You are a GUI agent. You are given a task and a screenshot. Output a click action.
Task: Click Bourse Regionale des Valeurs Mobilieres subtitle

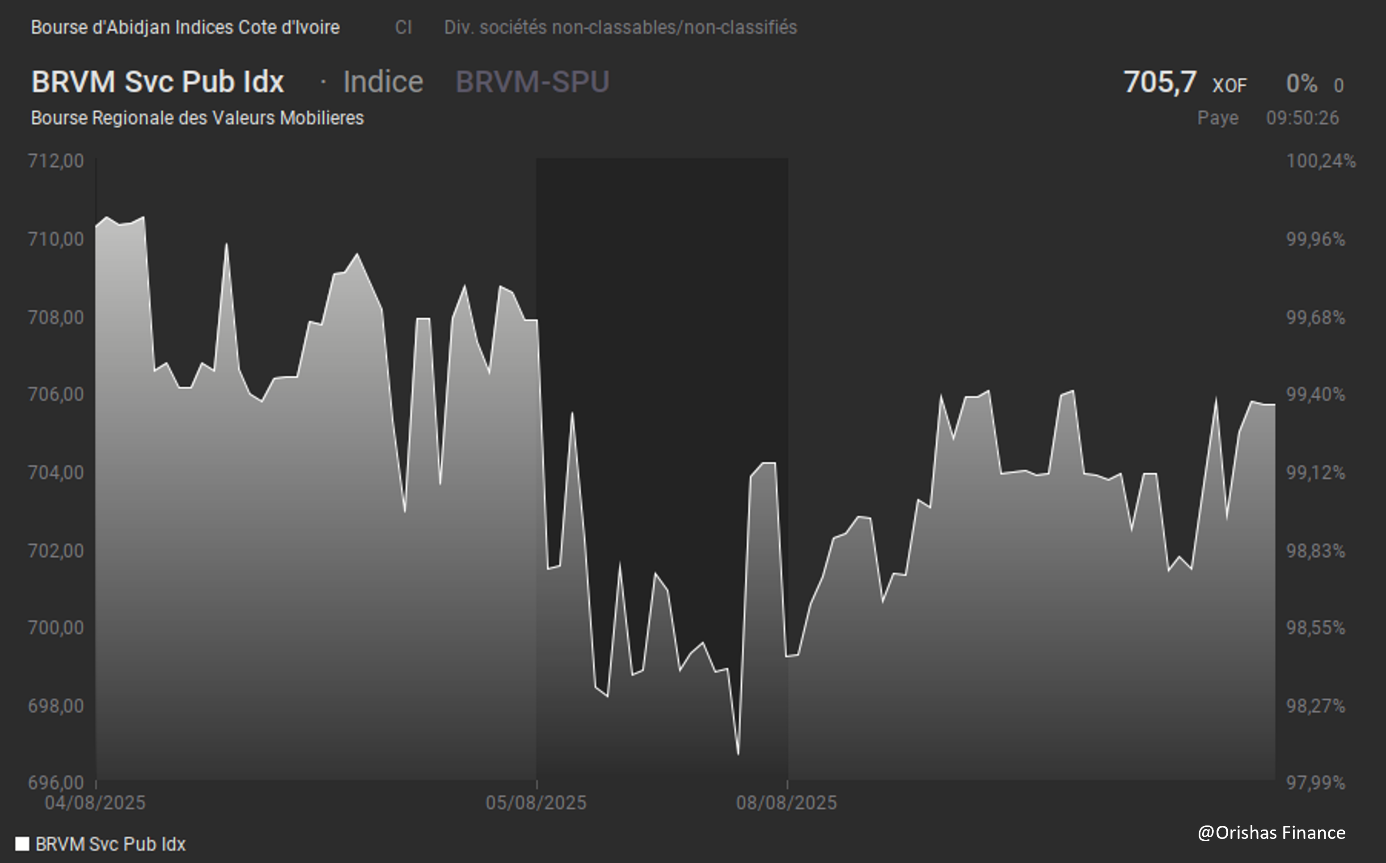197,118
